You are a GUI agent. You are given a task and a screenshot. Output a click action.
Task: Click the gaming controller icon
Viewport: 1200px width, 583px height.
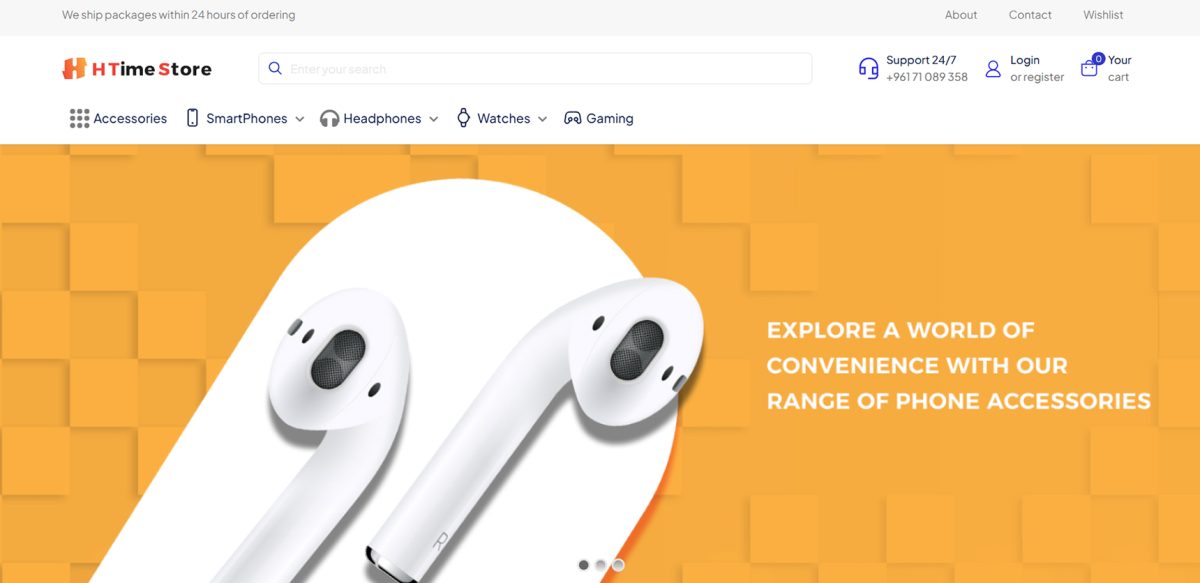pyautogui.click(x=573, y=118)
